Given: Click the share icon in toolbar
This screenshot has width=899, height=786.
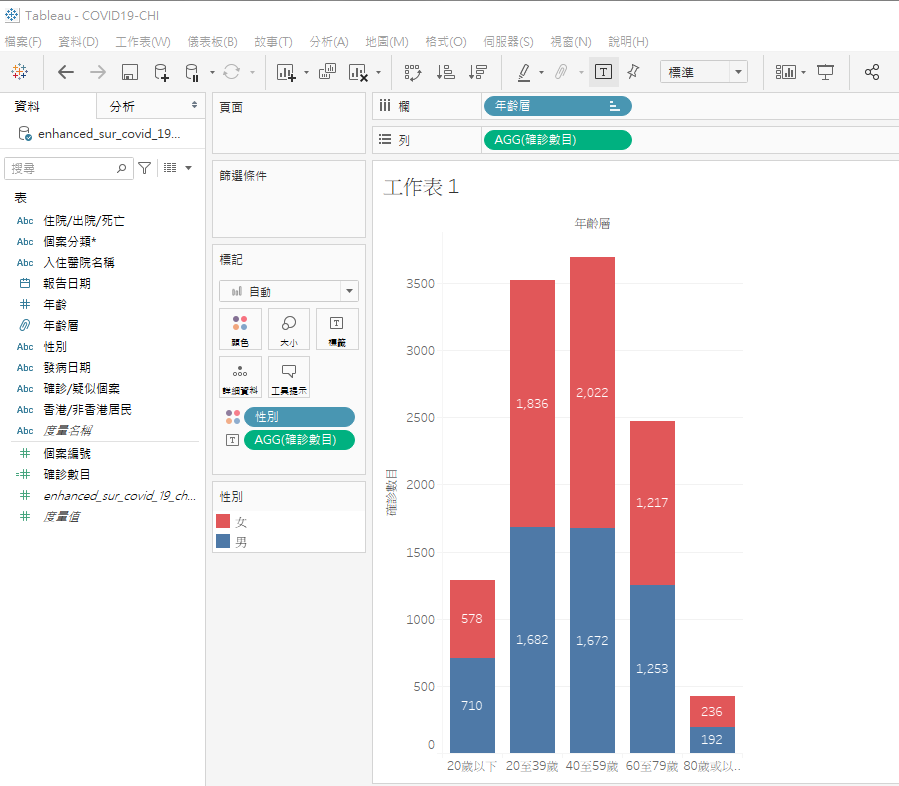Looking at the screenshot, I should coord(872,72).
